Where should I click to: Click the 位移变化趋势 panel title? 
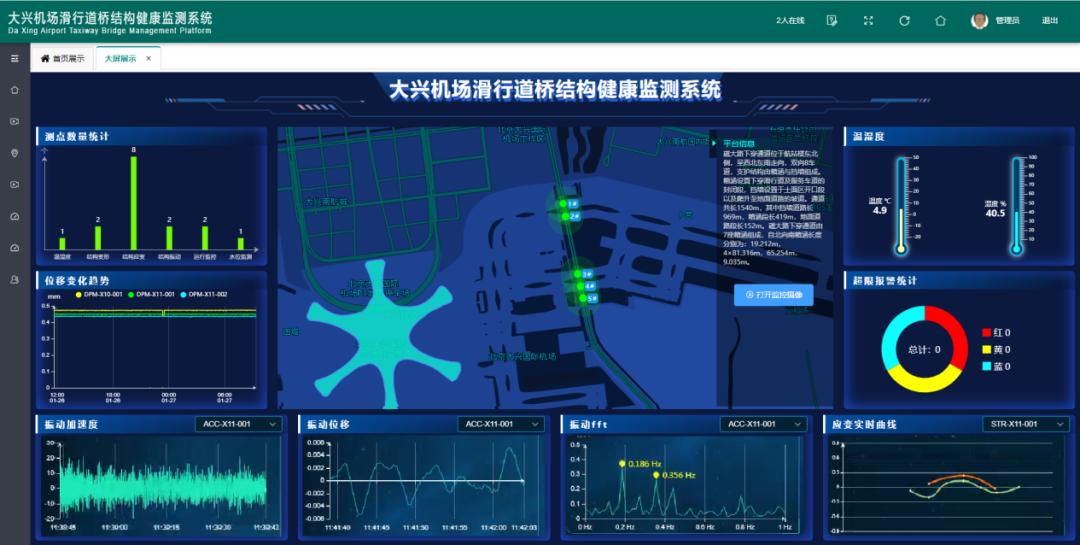pos(77,280)
